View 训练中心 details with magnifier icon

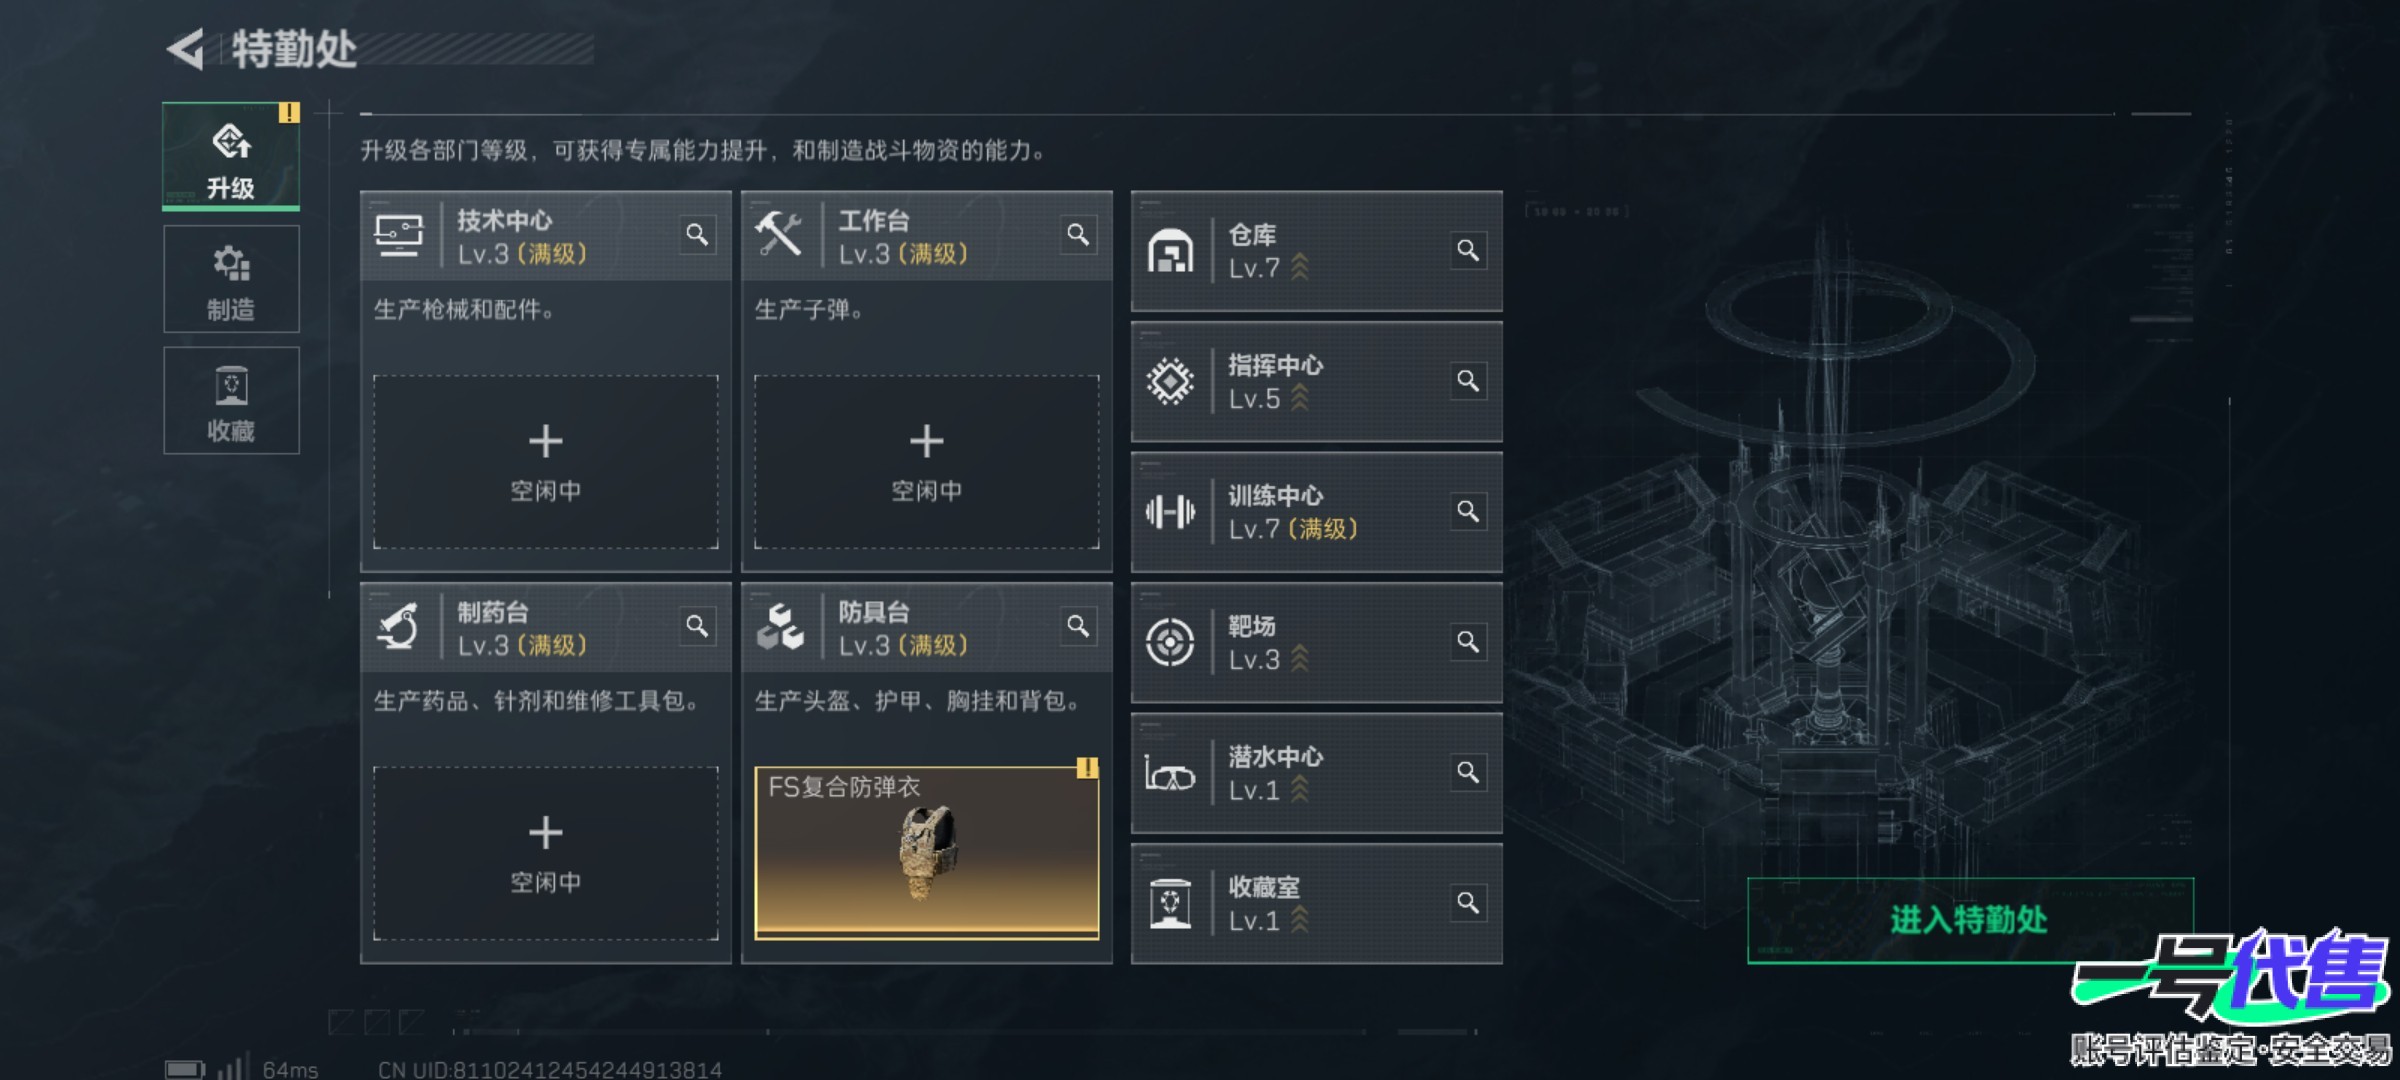pos(1467,512)
